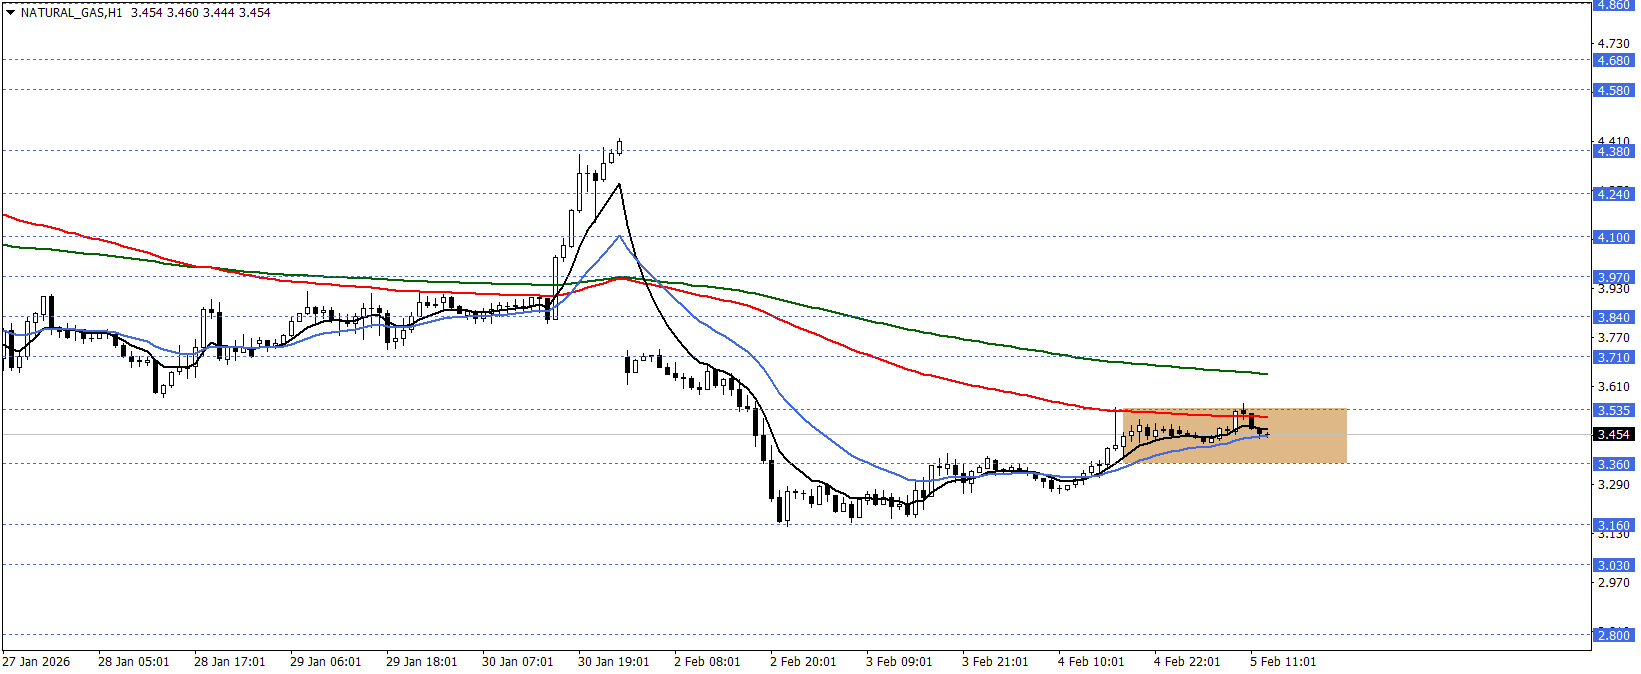1641x674 pixels.
Task: Click the 3.535 resistance level label
Action: 1613,411
